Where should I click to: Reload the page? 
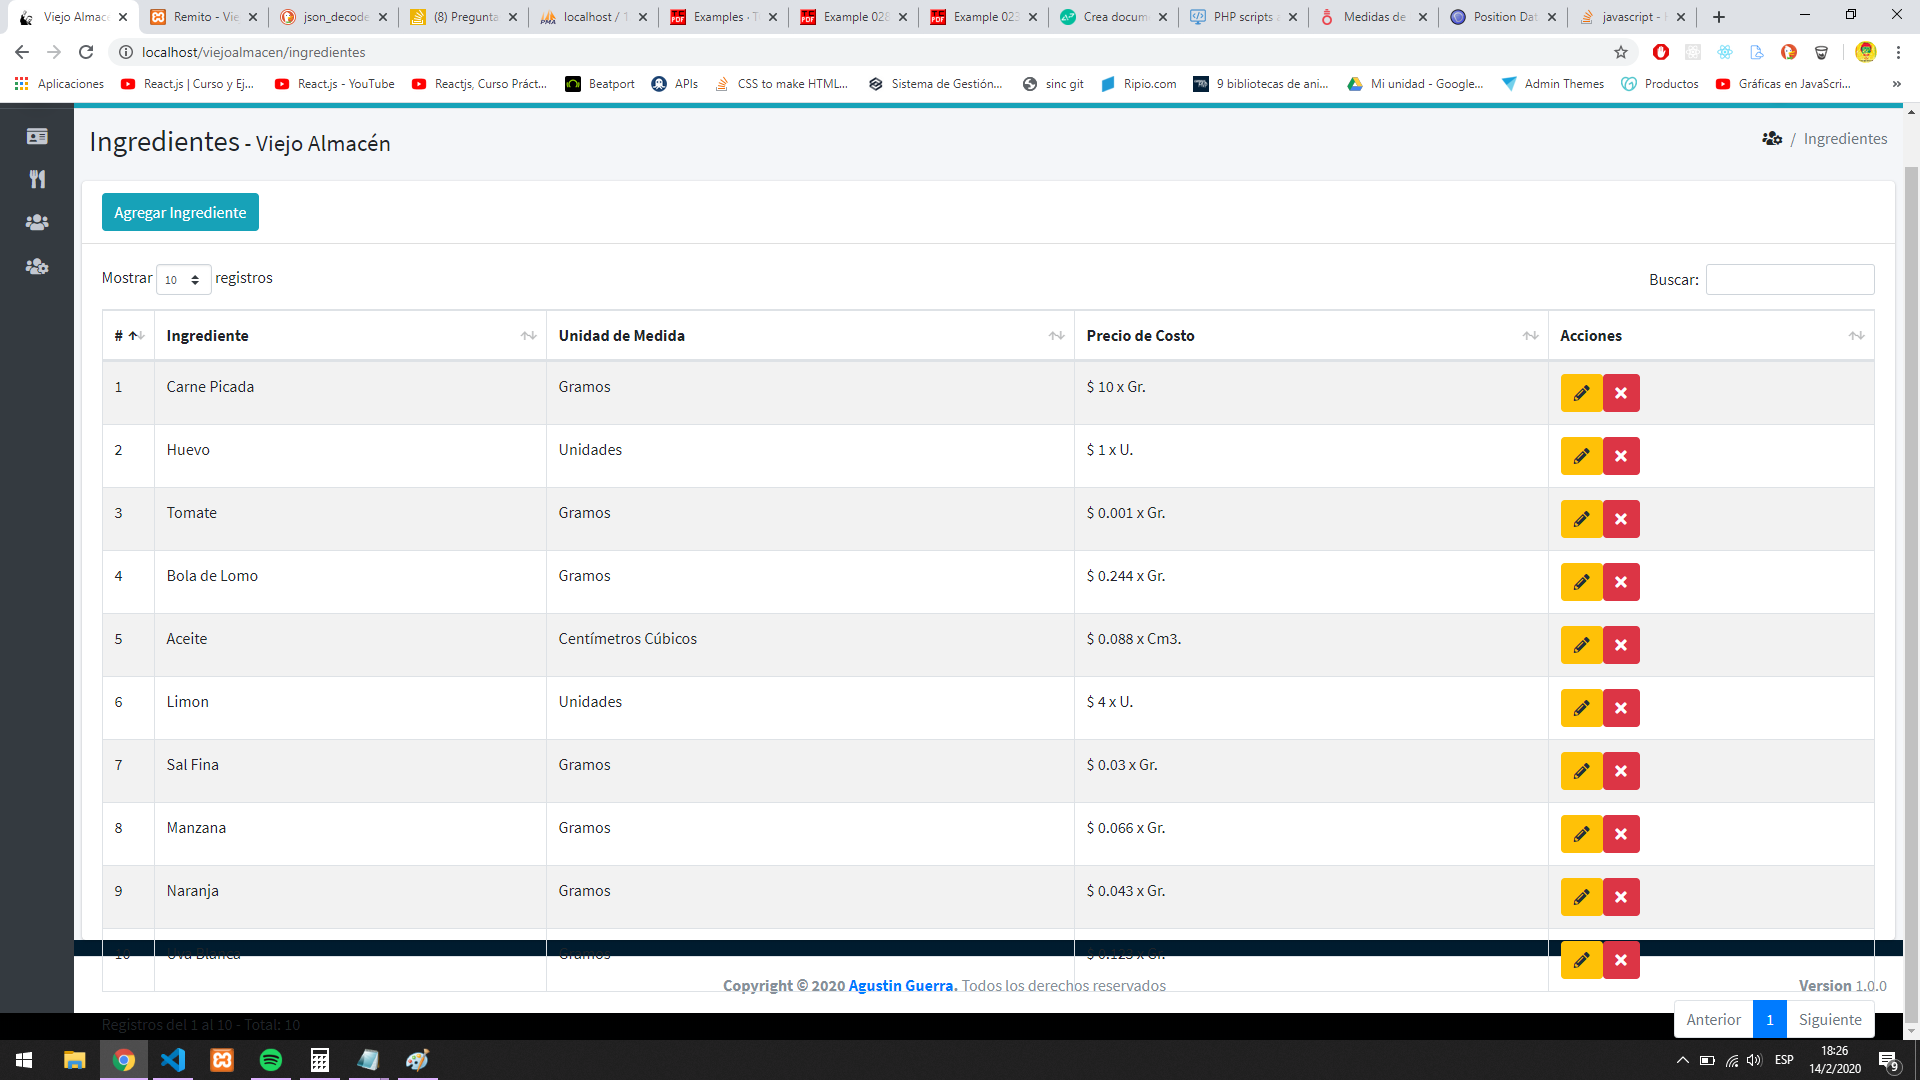tap(86, 52)
